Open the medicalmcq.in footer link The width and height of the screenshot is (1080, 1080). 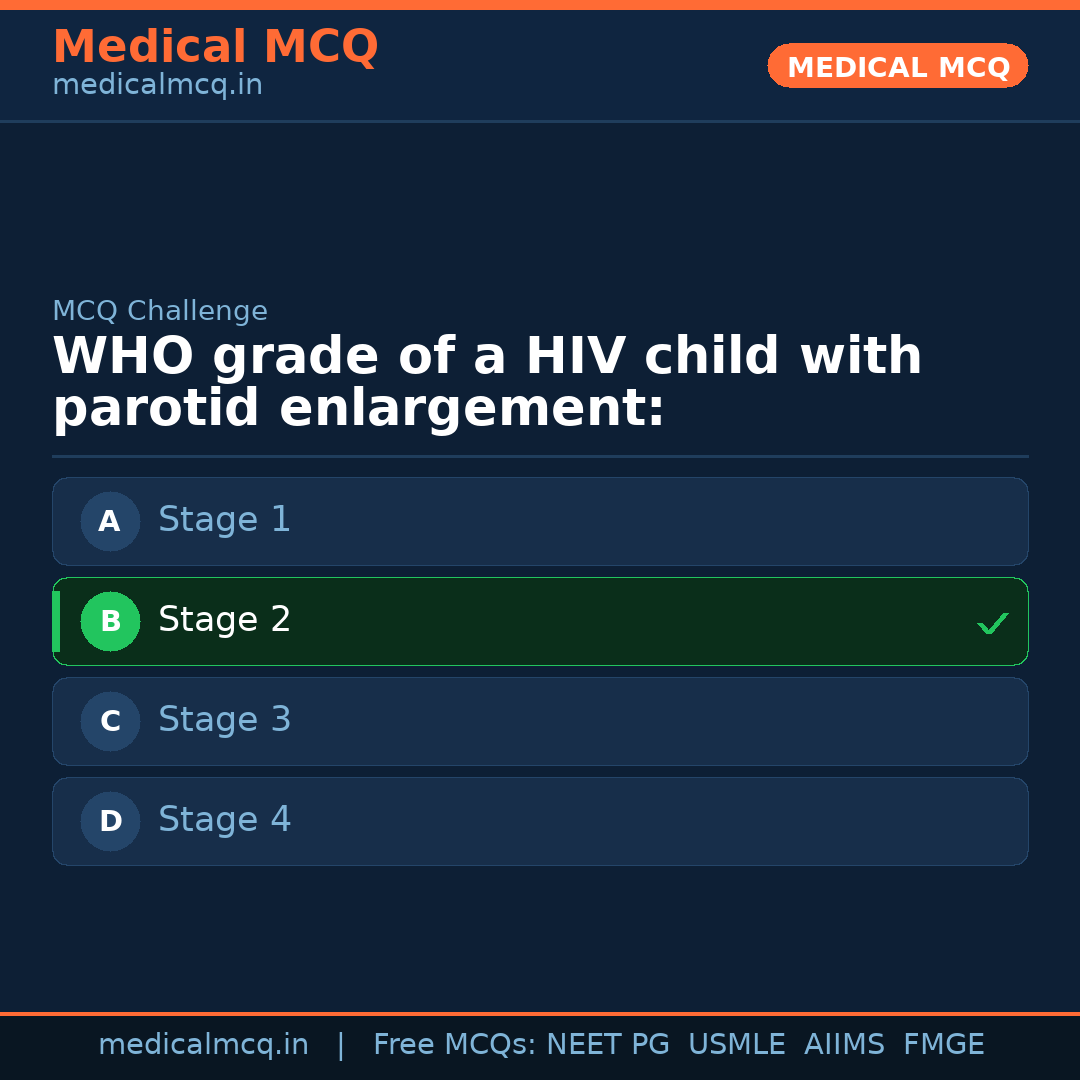(204, 1043)
